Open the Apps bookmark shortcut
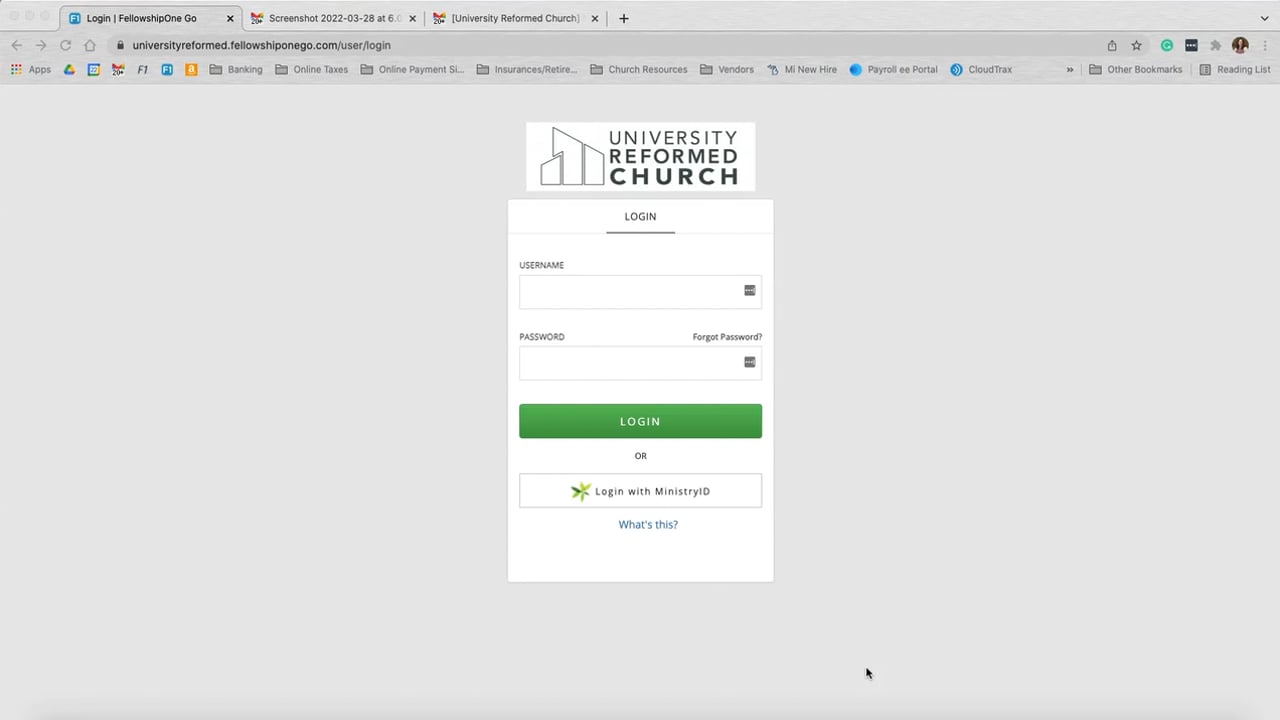The height and width of the screenshot is (720, 1280). (x=31, y=70)
